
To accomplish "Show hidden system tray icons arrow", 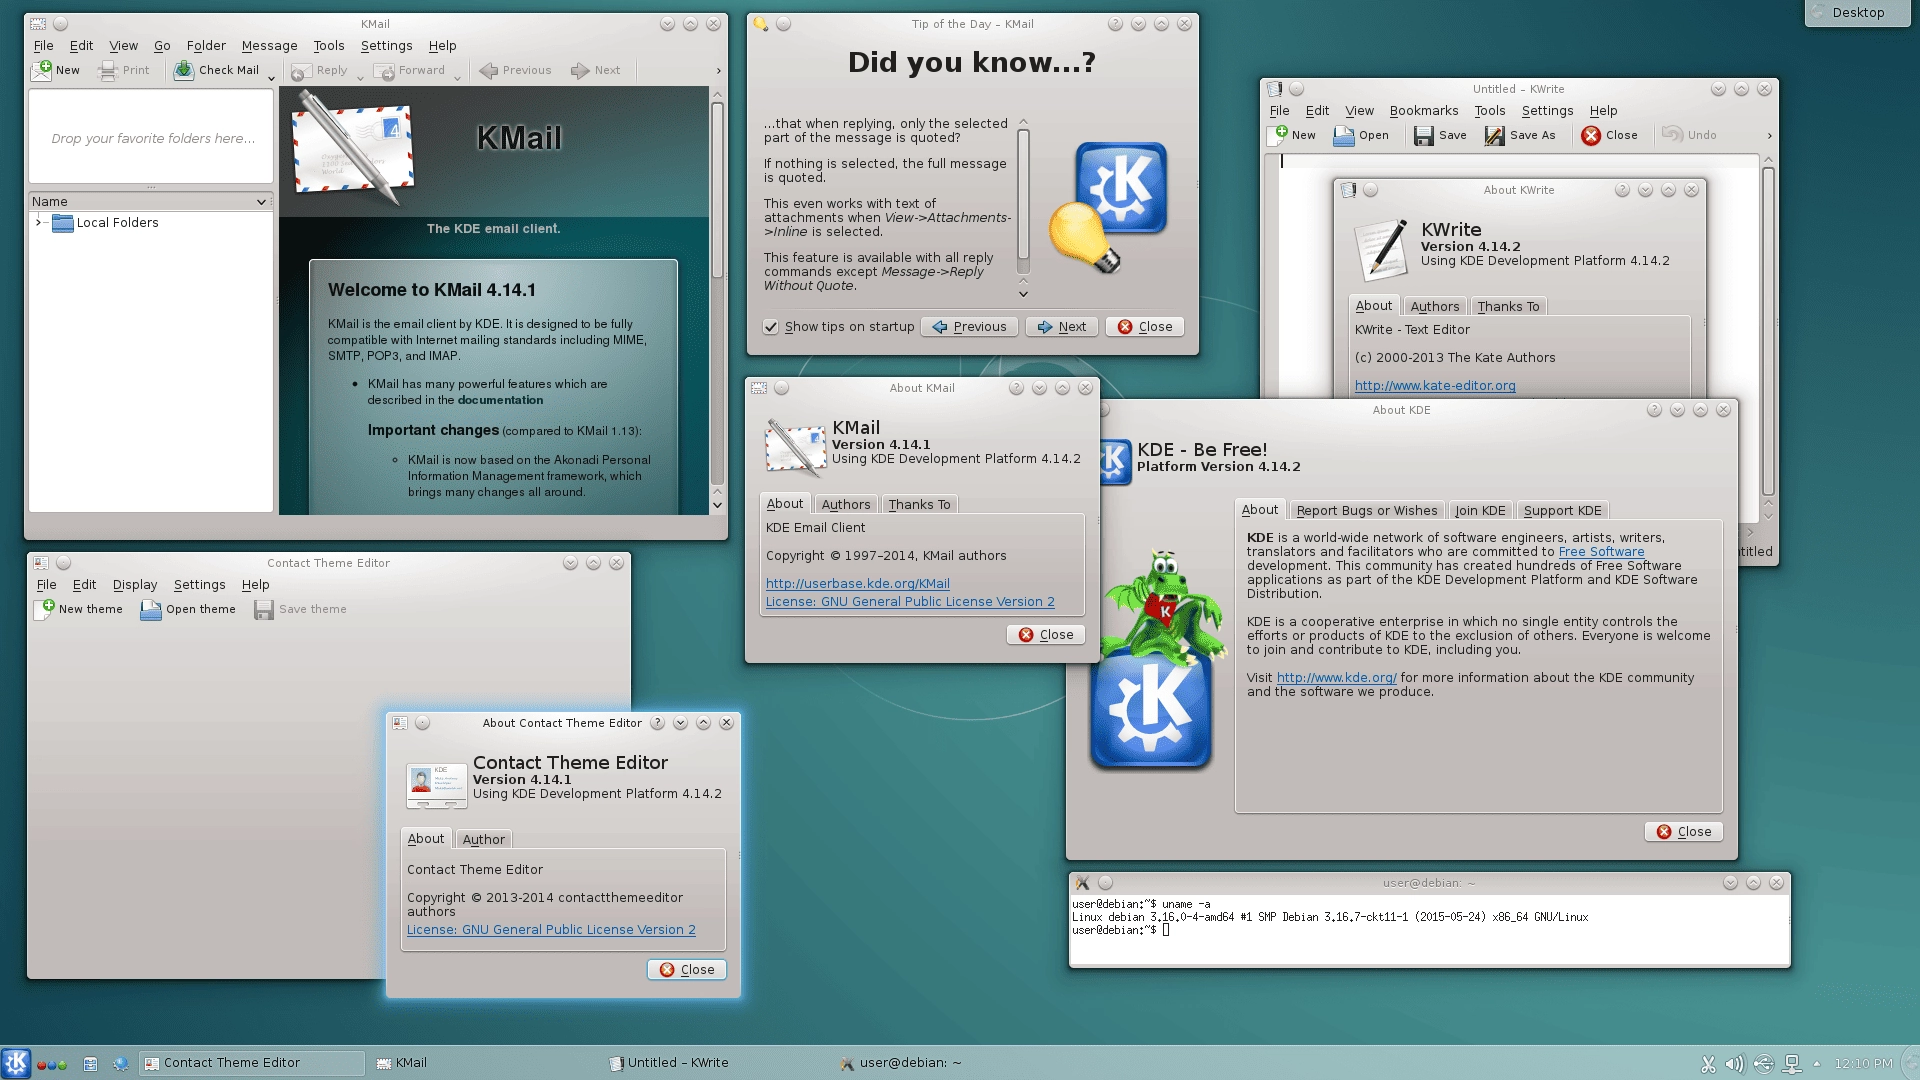I will point(1817,1064).
